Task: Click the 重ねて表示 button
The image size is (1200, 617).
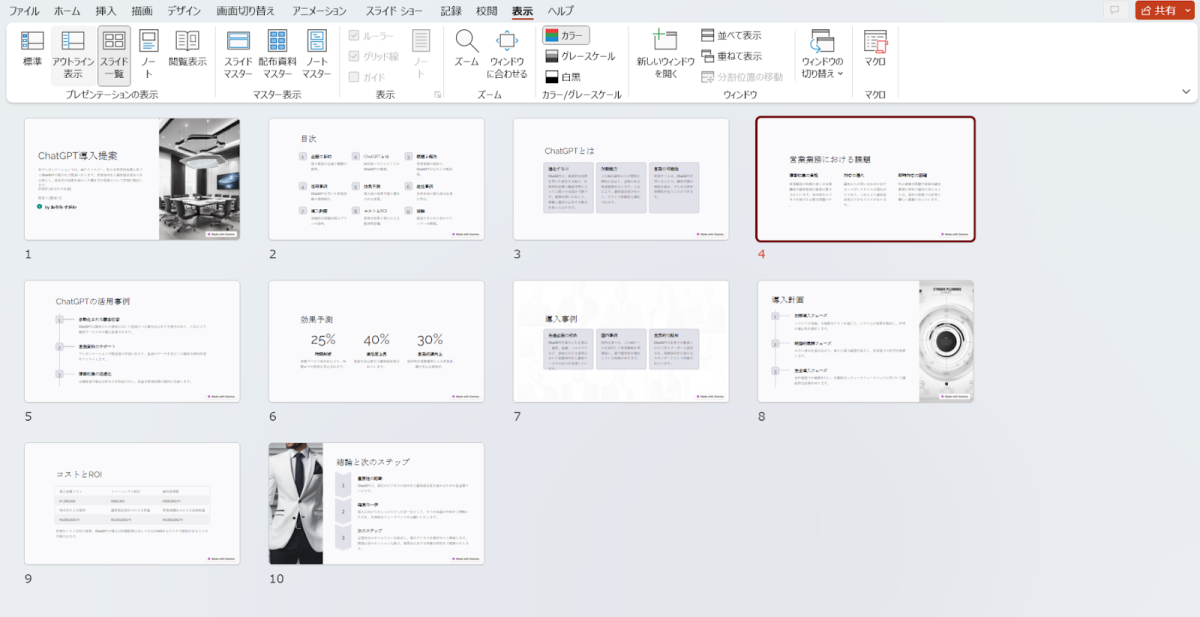Action: pos(731,56)
